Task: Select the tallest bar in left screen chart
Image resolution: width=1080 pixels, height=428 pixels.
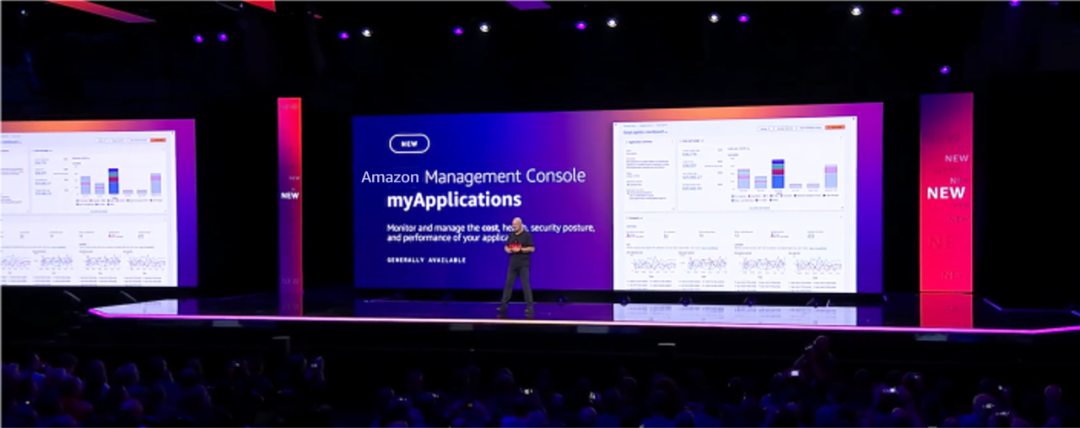Action: point(114,181)
